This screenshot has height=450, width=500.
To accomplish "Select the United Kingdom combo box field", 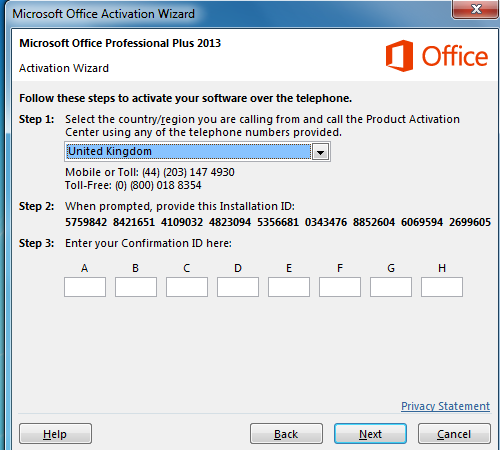I will click(x=197, y=152).
